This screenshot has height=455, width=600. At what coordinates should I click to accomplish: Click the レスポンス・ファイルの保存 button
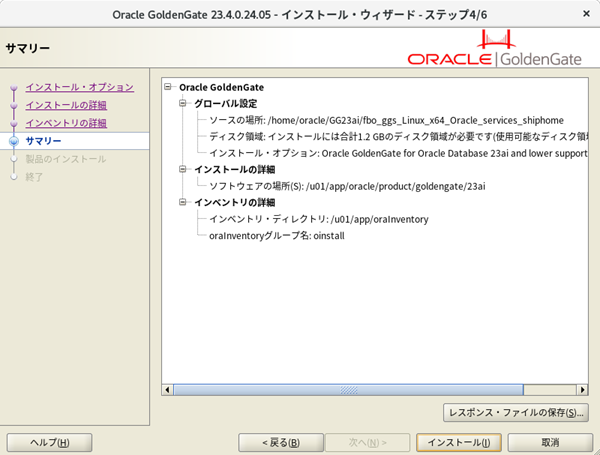click(x=515, y=413)
